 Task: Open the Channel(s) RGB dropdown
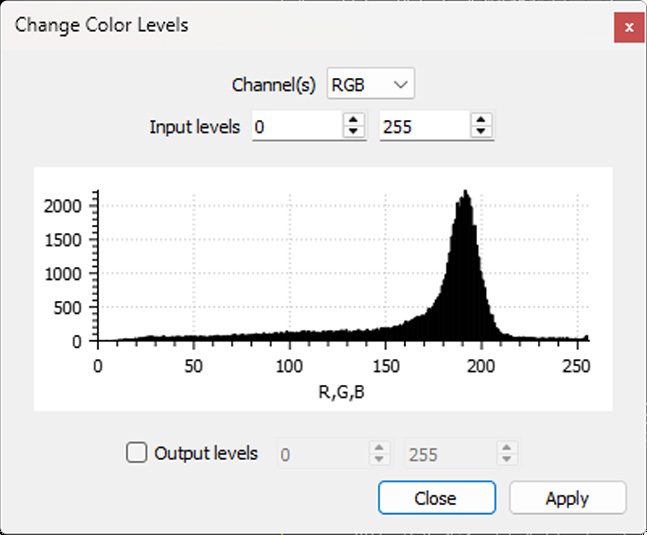371,85
